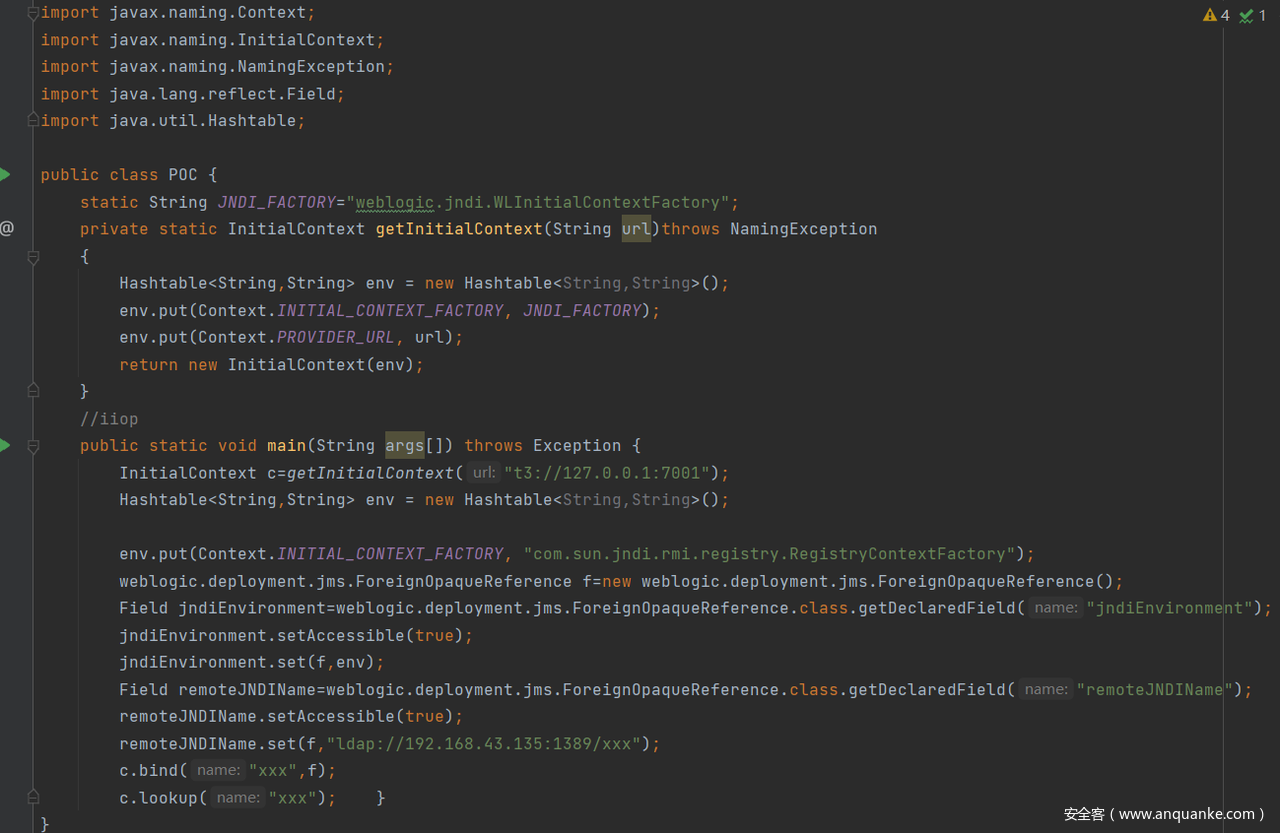Click the italic getInitialContext call inside main
1280x833 pixels.
coord(370,473)
